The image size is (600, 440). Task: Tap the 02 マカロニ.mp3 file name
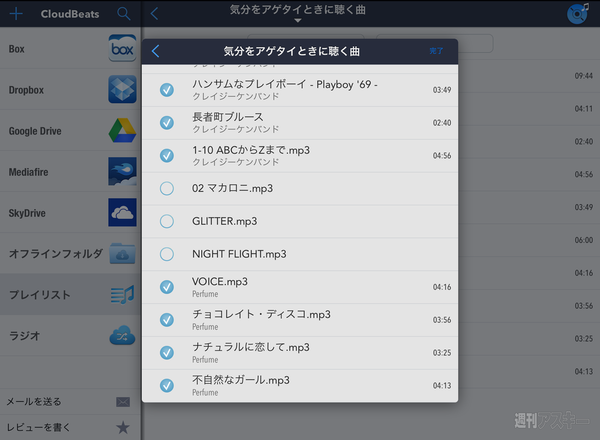(x=233, y=188)
